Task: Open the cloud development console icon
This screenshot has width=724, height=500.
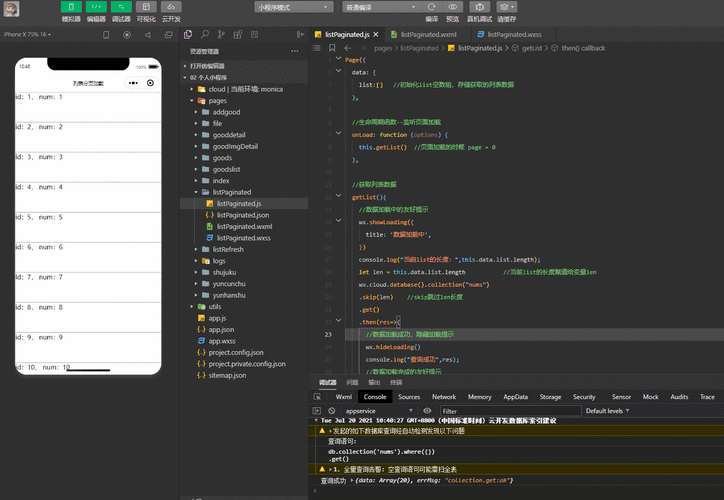Action: pyautogui.click(x=170, y=7)
